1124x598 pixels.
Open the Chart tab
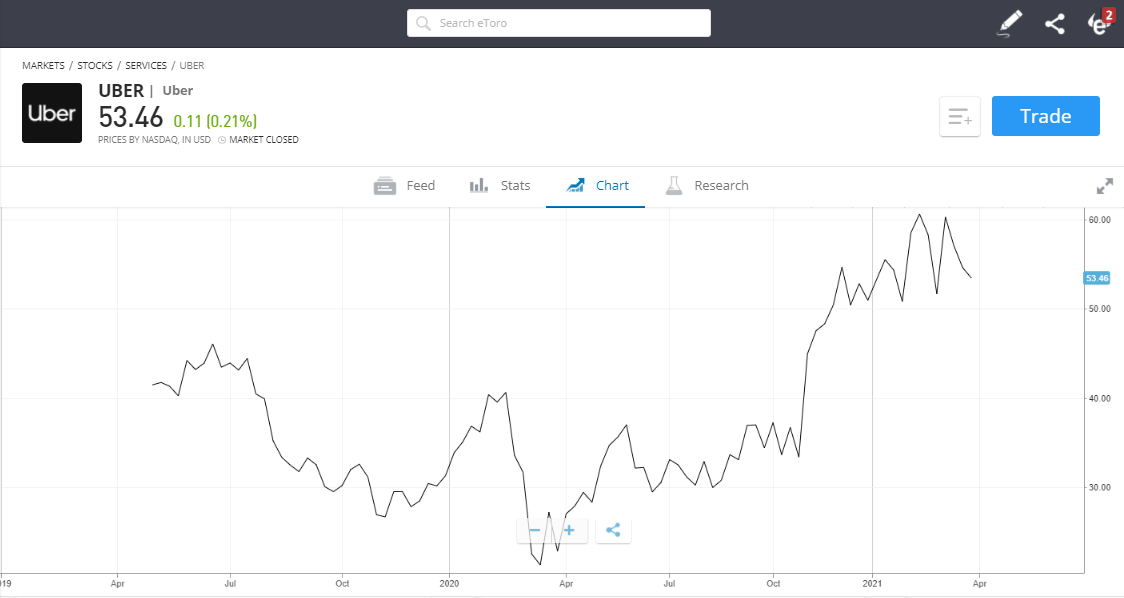[596, 185]
